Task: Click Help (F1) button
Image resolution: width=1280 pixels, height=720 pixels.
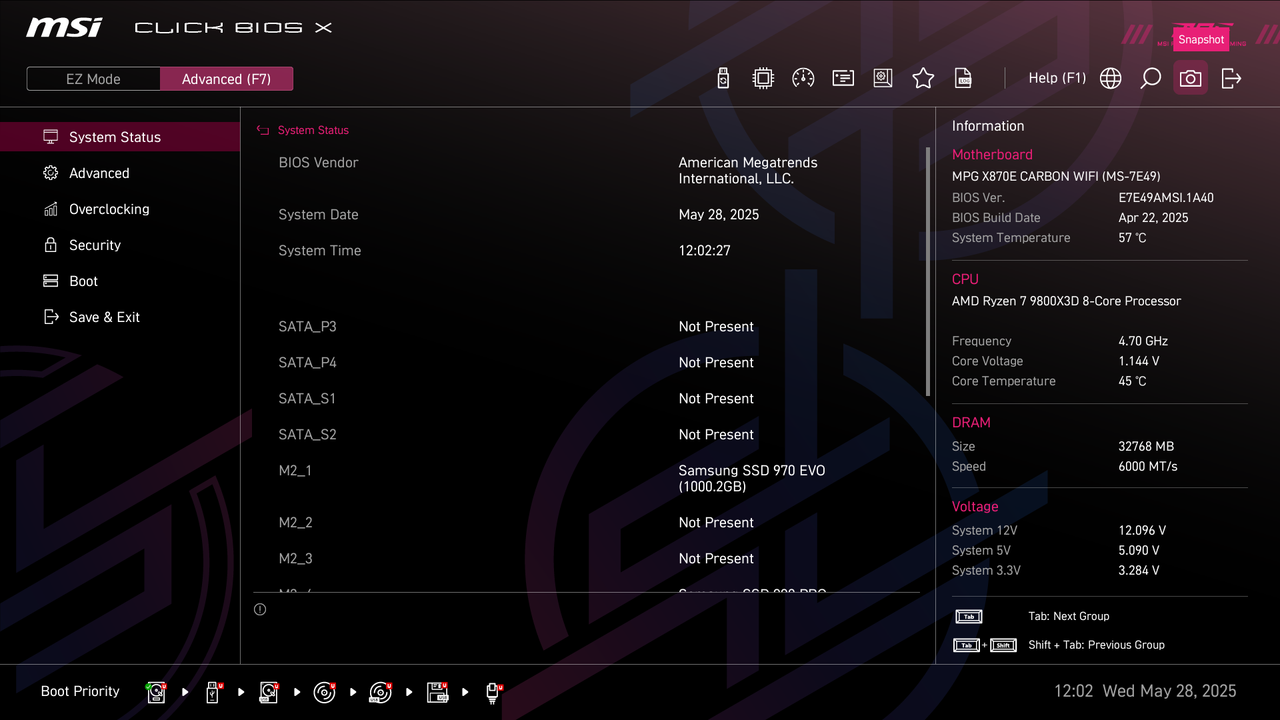Action: click(x=1057, y=78)
